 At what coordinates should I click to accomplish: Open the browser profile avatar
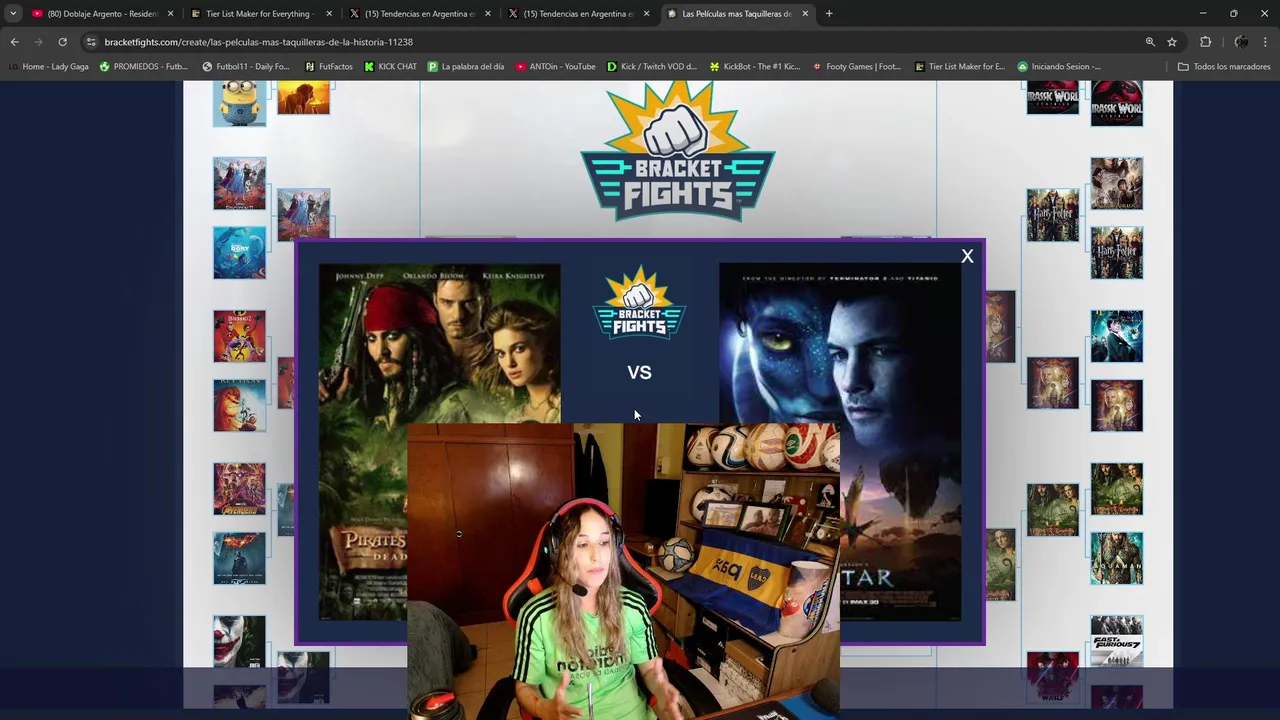coord(1241,42)
